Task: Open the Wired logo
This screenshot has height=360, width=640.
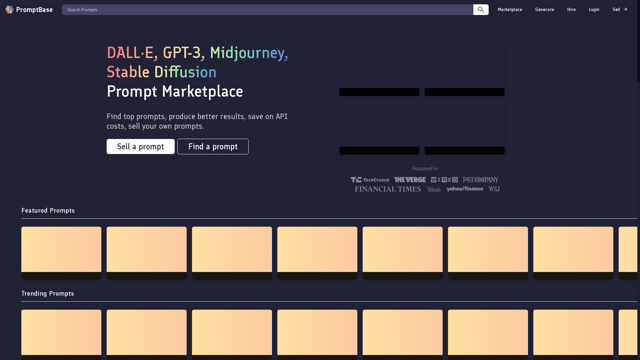Action: tap(444, 180)
